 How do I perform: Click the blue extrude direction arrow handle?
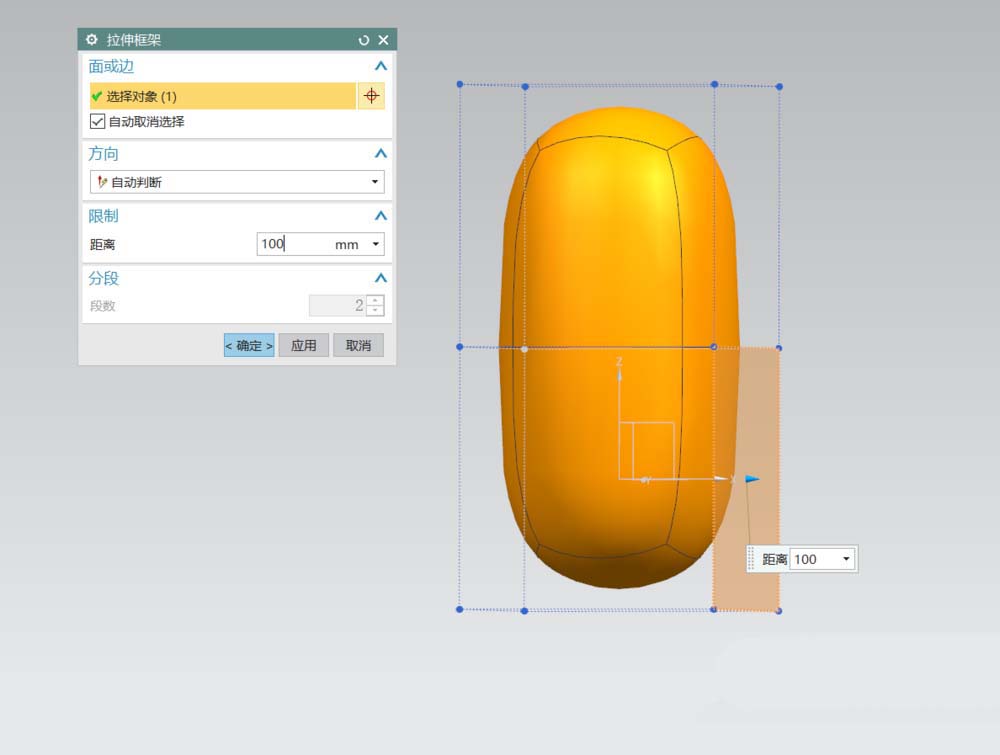coord(752,479)
